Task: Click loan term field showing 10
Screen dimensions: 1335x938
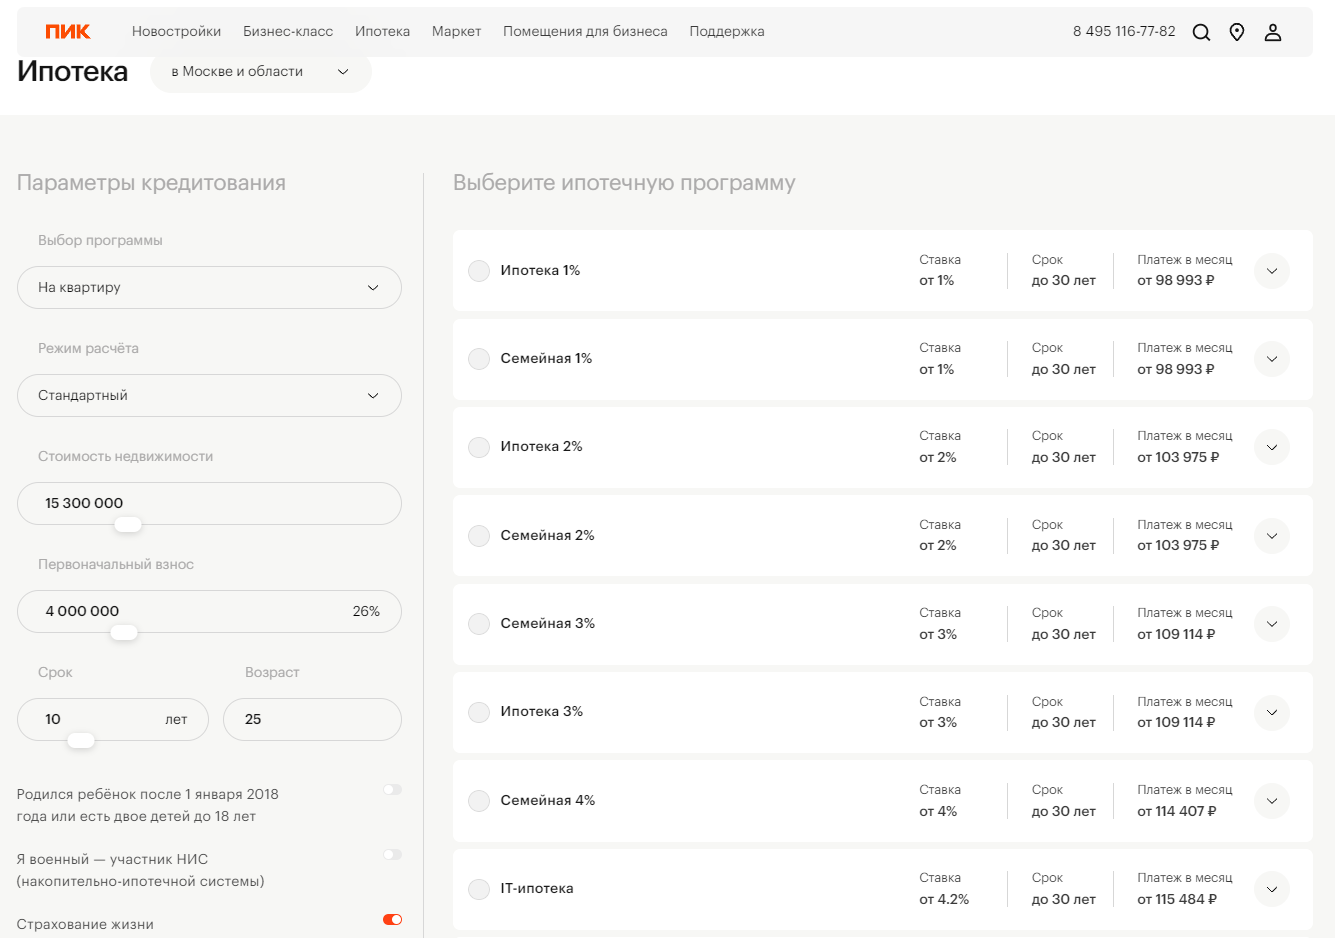Action: 113,719
